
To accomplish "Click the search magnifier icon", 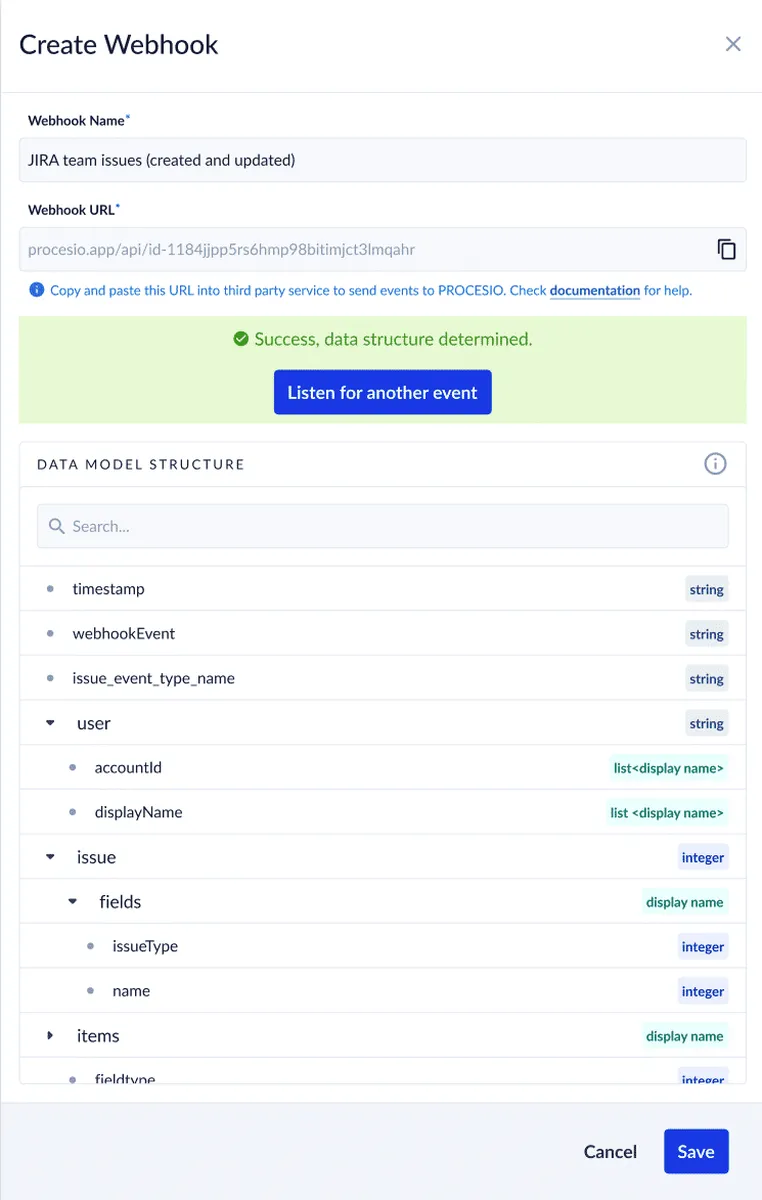I will [57, 526].
